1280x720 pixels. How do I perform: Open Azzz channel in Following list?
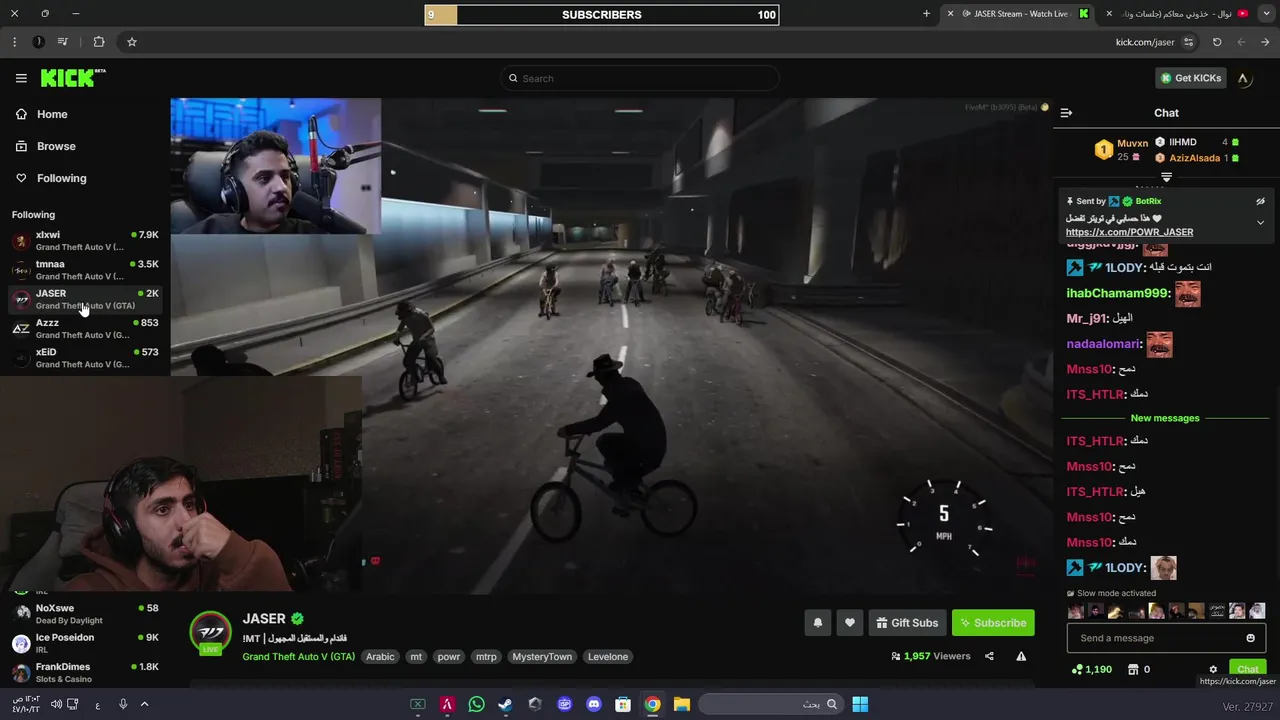85,329
